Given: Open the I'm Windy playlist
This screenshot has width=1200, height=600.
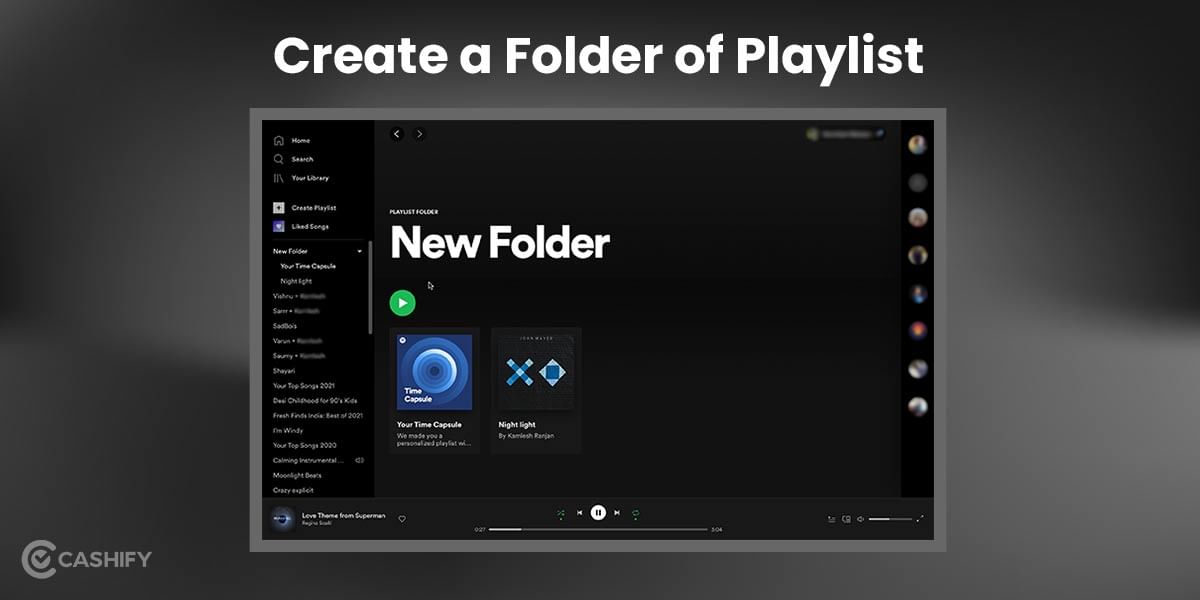Looking at the screenshot, I should [288, 431].
